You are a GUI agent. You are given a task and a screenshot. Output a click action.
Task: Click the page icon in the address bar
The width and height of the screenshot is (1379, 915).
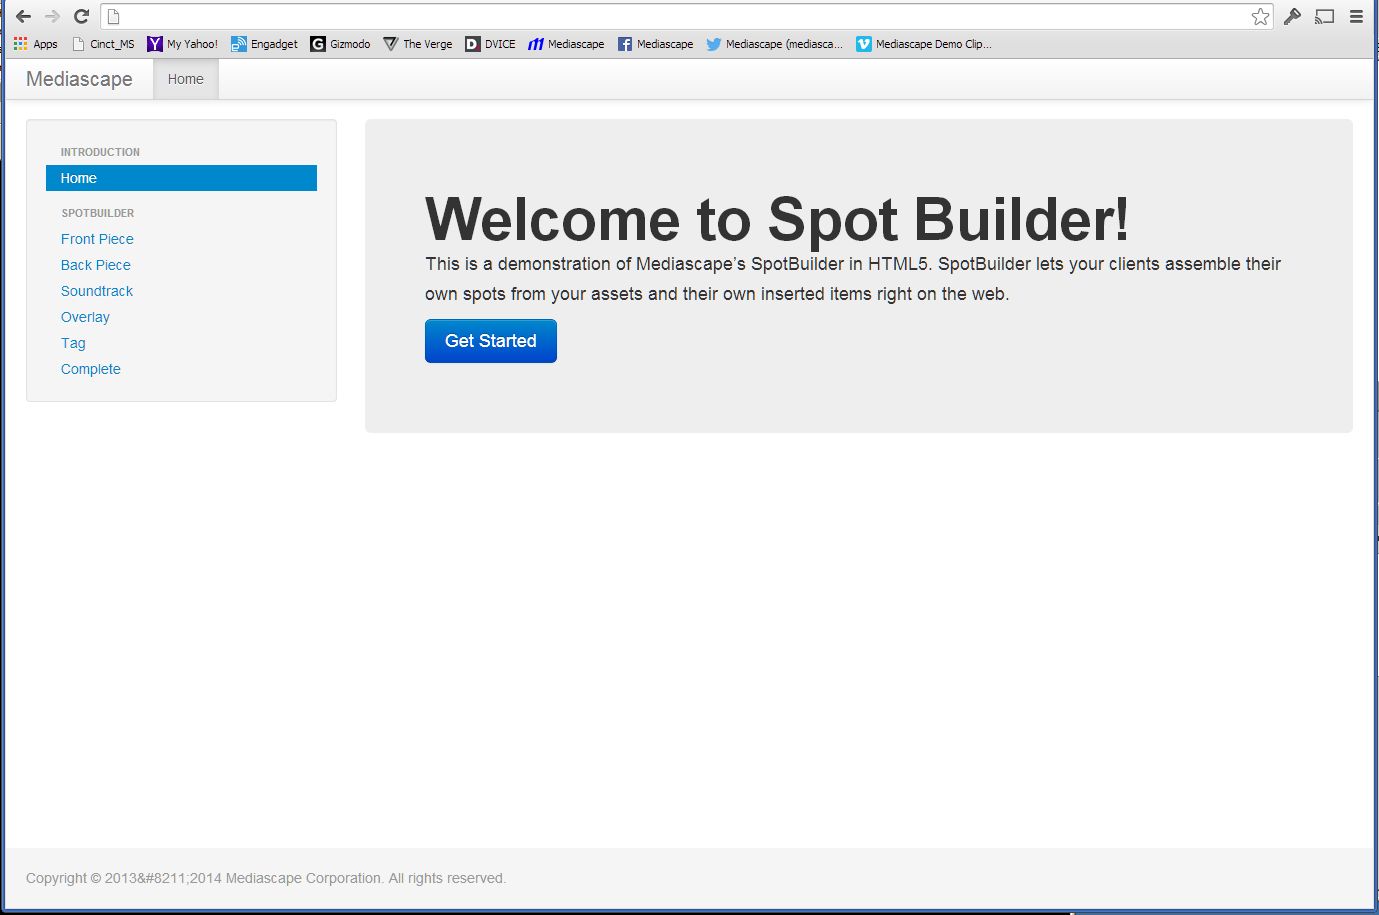click(113, 16)
